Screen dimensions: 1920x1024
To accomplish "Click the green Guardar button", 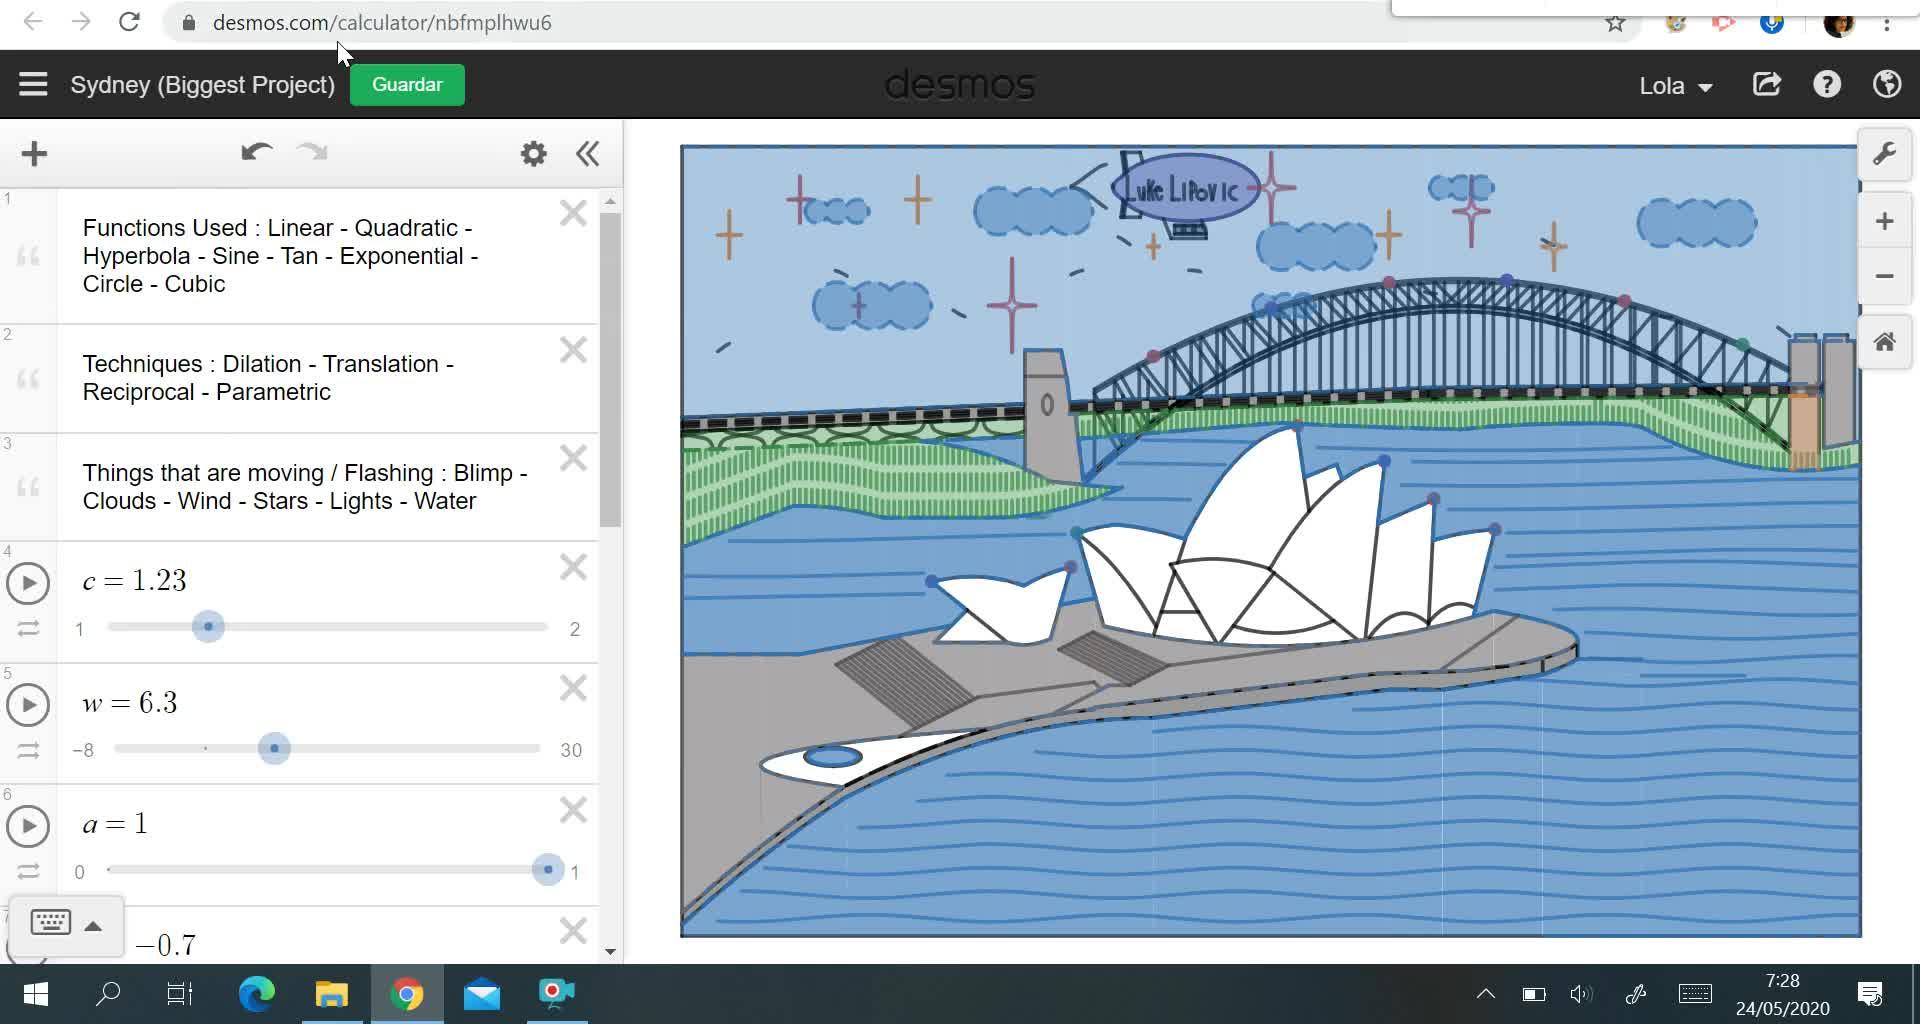I will [x=407, y=85].
